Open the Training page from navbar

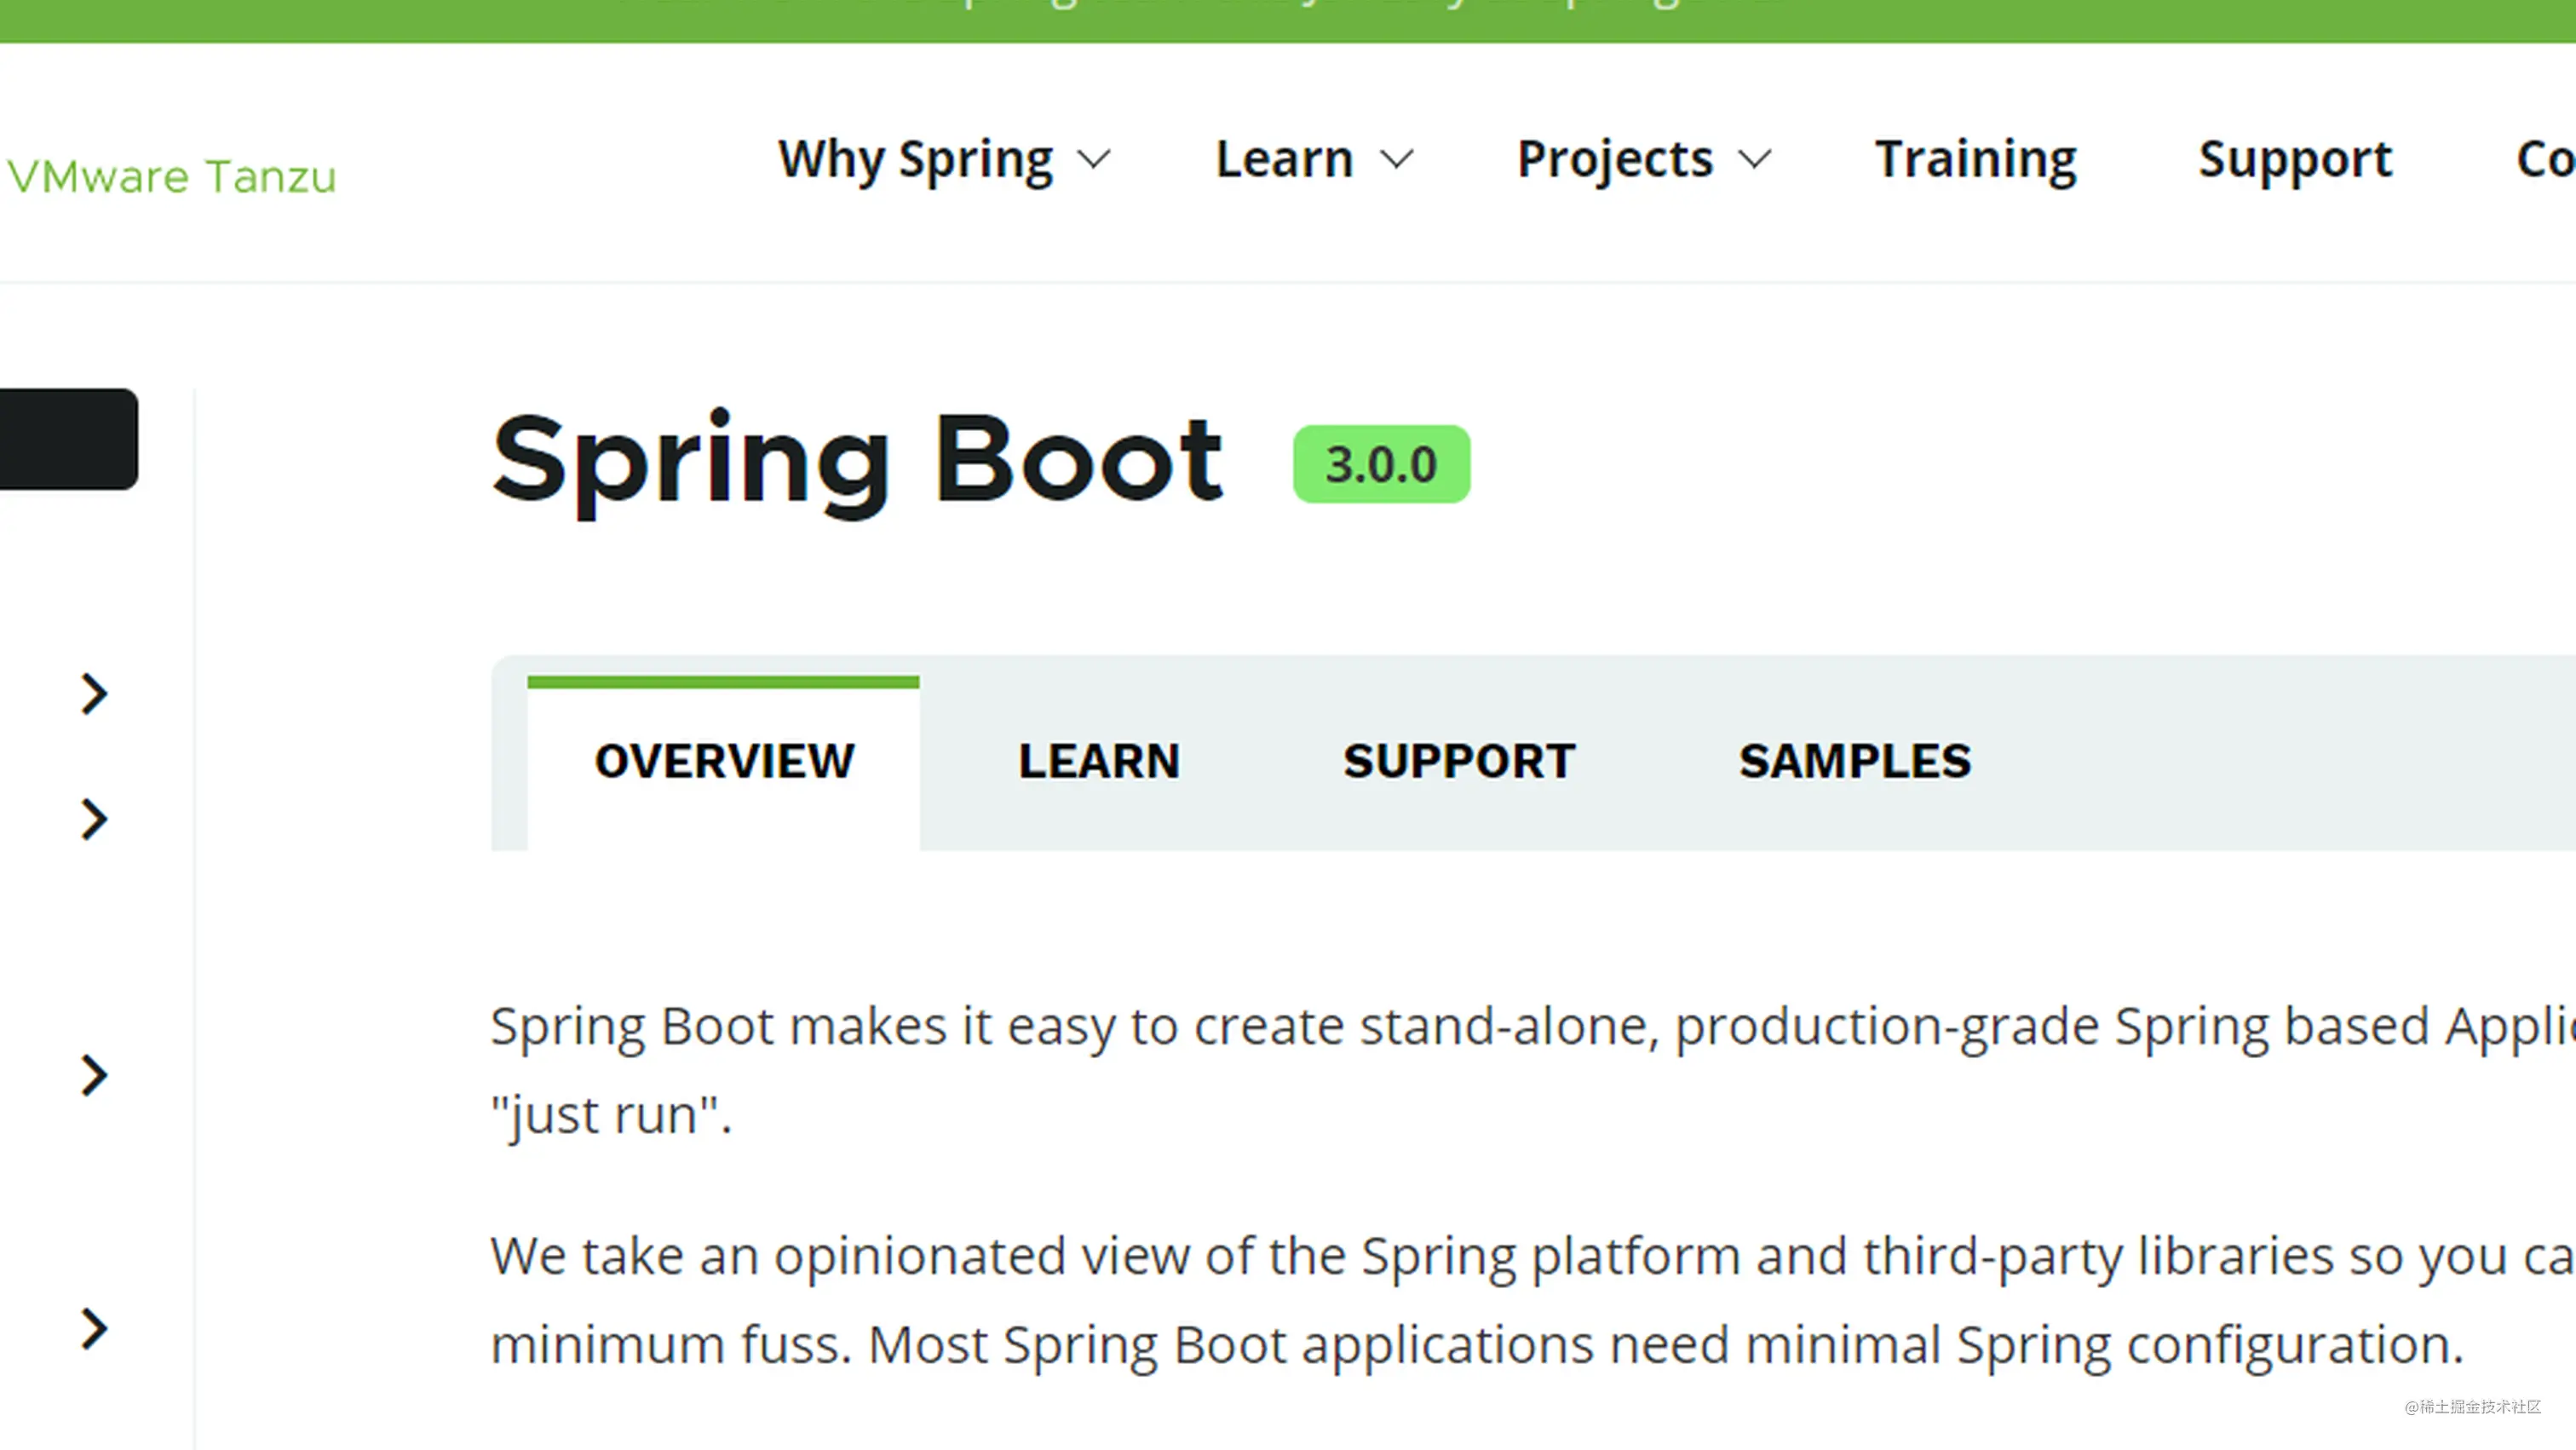[x=1975, y=160]
